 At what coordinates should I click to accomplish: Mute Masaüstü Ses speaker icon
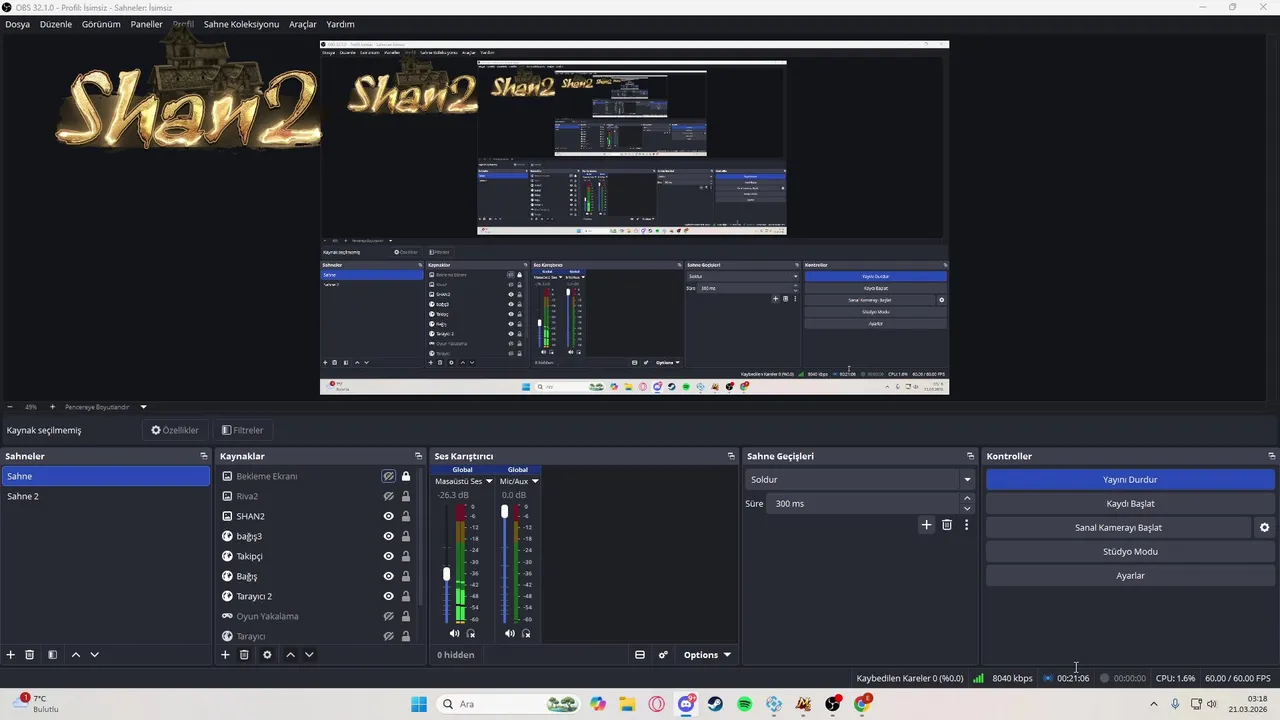(455, 633)
